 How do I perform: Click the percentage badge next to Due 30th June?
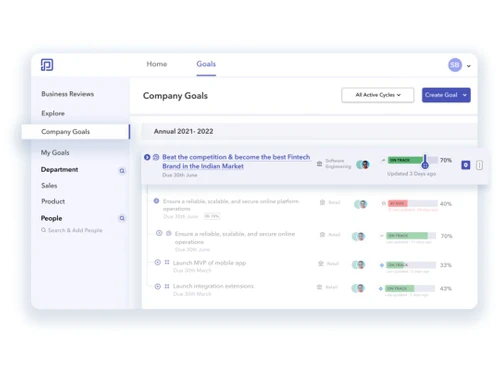click(x=212, y=216)
